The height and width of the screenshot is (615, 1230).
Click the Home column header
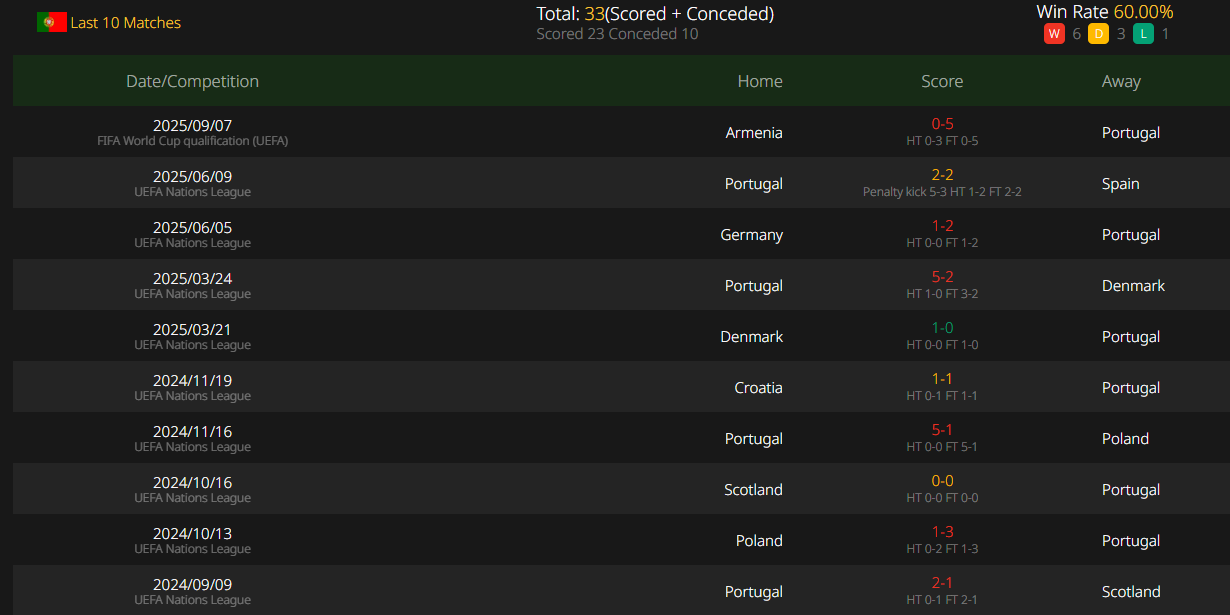tap(760, 81)
